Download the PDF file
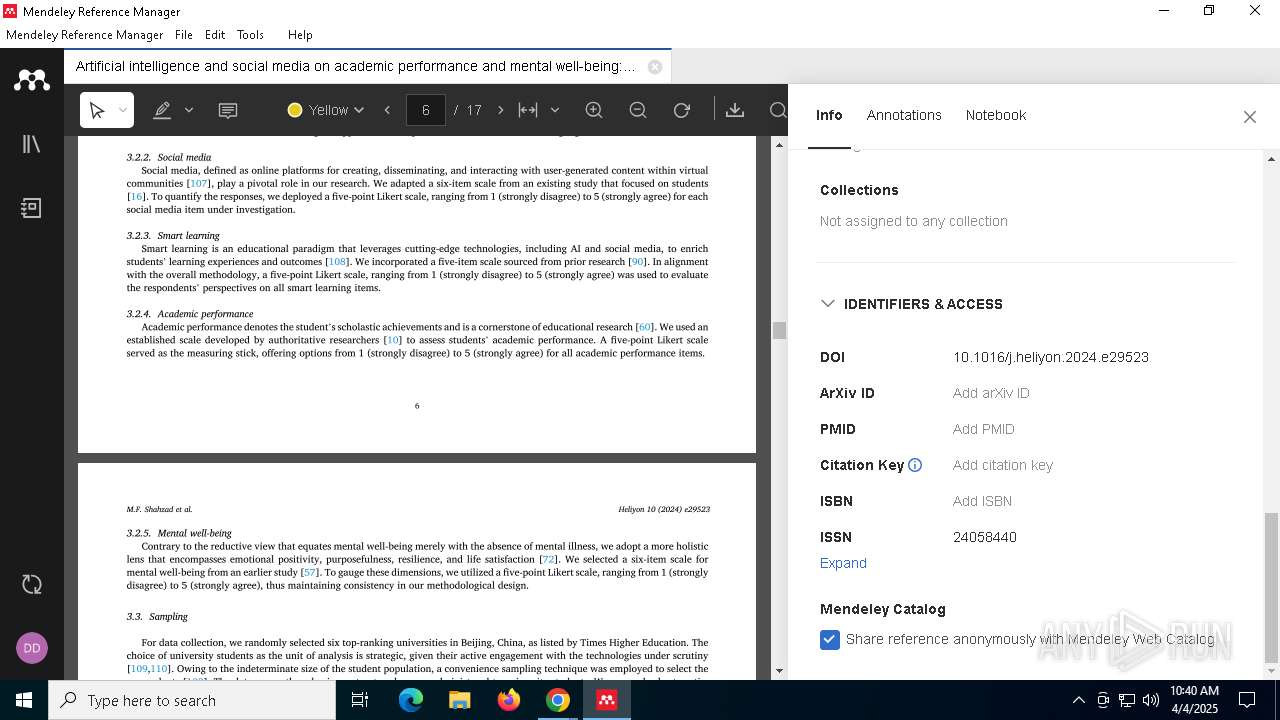Image resolution: width=1280 pixels, height=720 pixels. [735, 110]
